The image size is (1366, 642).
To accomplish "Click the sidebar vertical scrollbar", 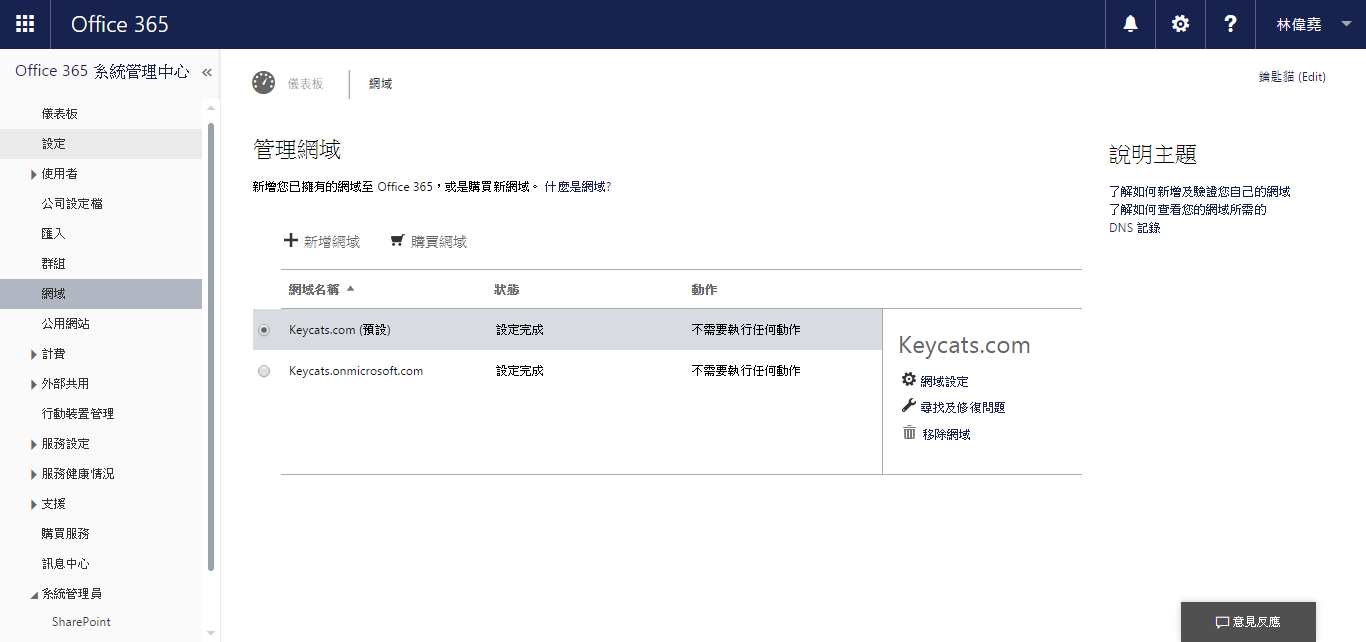I will pos(210,346).
